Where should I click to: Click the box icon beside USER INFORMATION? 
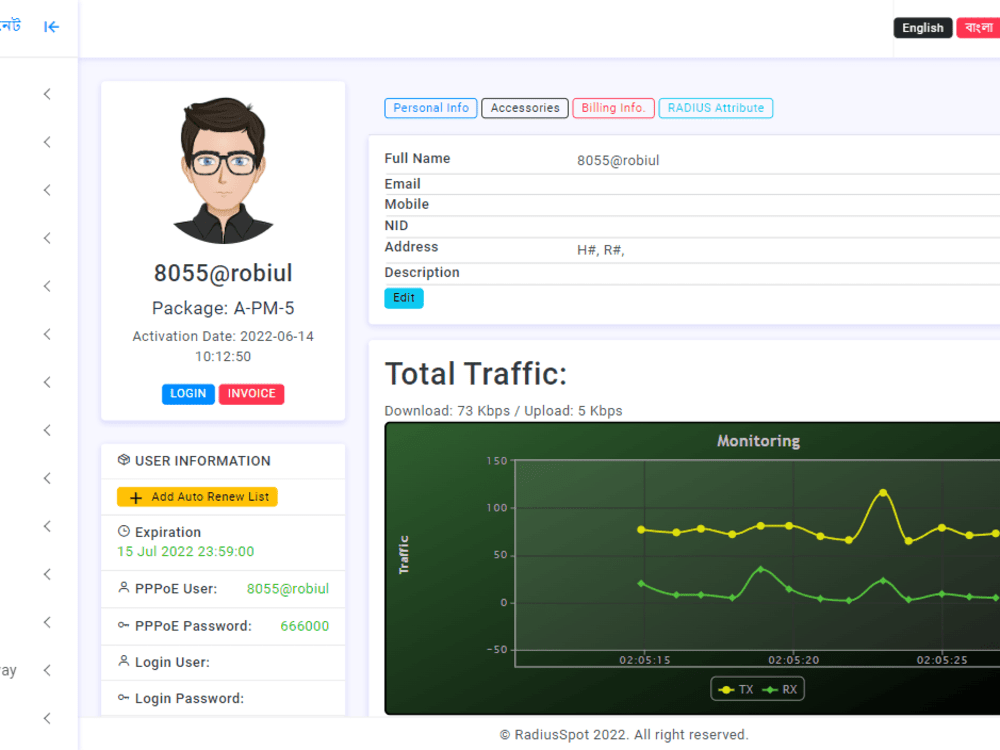coord(124,460)
